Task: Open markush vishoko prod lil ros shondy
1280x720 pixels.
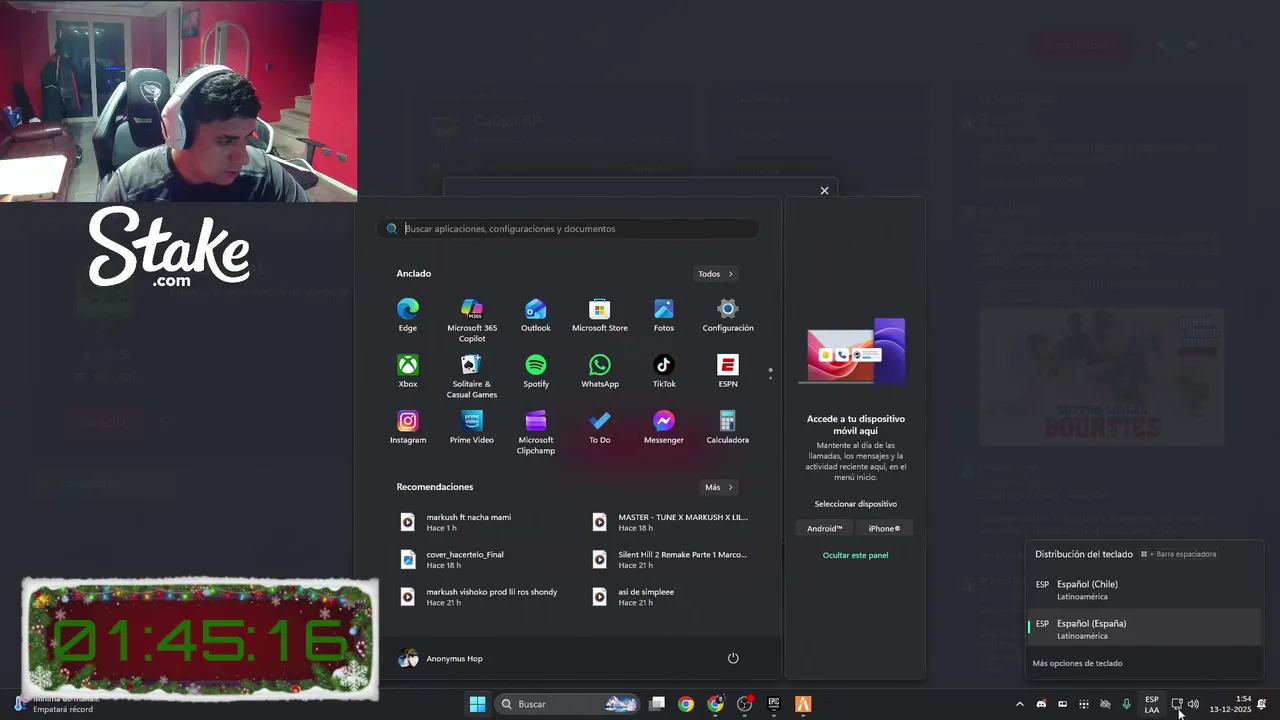Action: pos(478,597)
